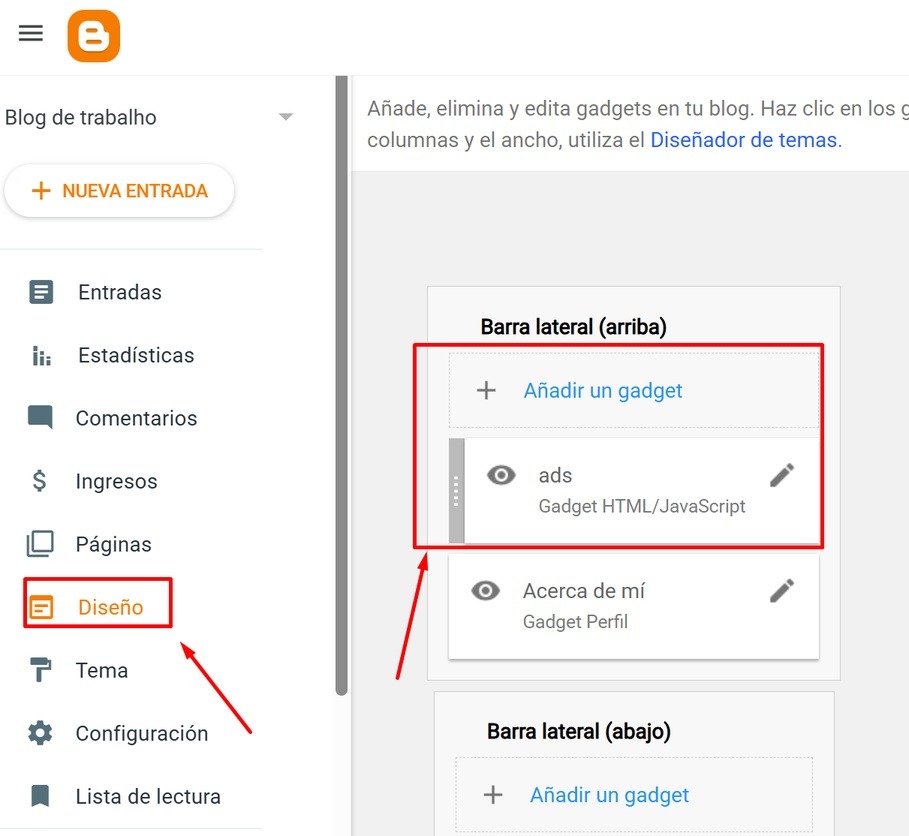Go to Estadísticas
909x836 pixels.
(x=136, y=355)
